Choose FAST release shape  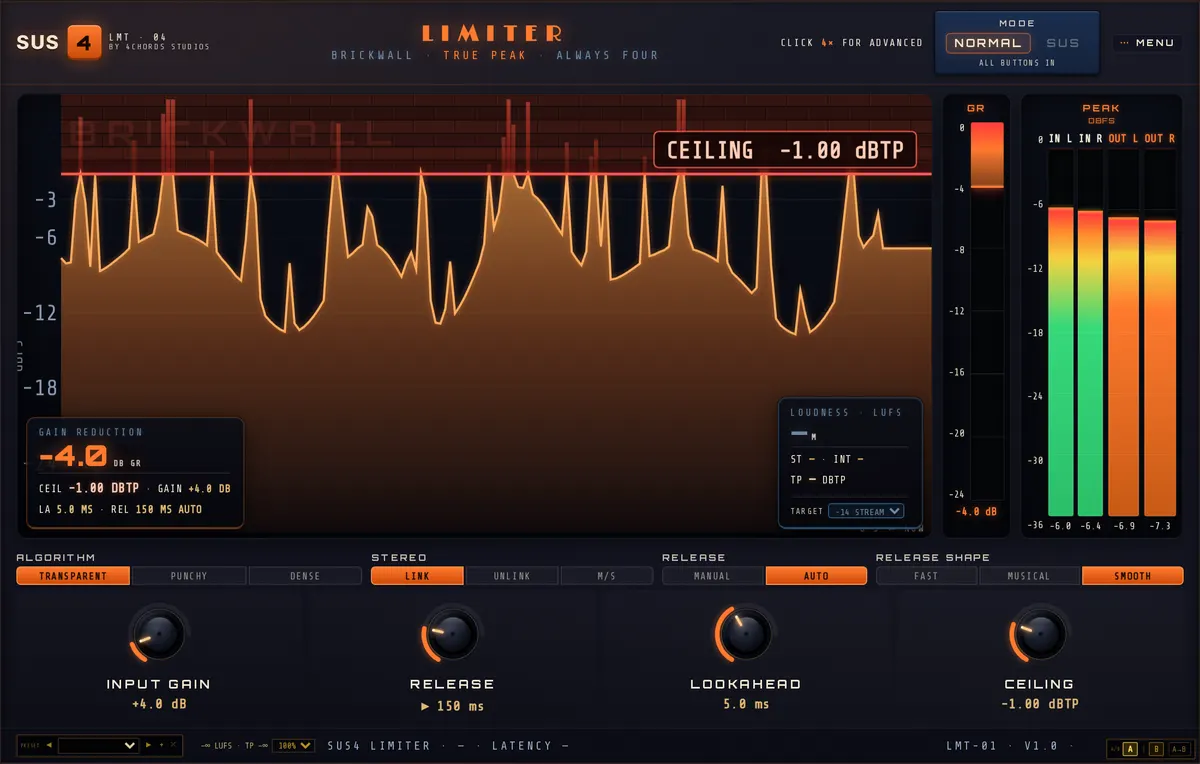(x=927, y=576)
